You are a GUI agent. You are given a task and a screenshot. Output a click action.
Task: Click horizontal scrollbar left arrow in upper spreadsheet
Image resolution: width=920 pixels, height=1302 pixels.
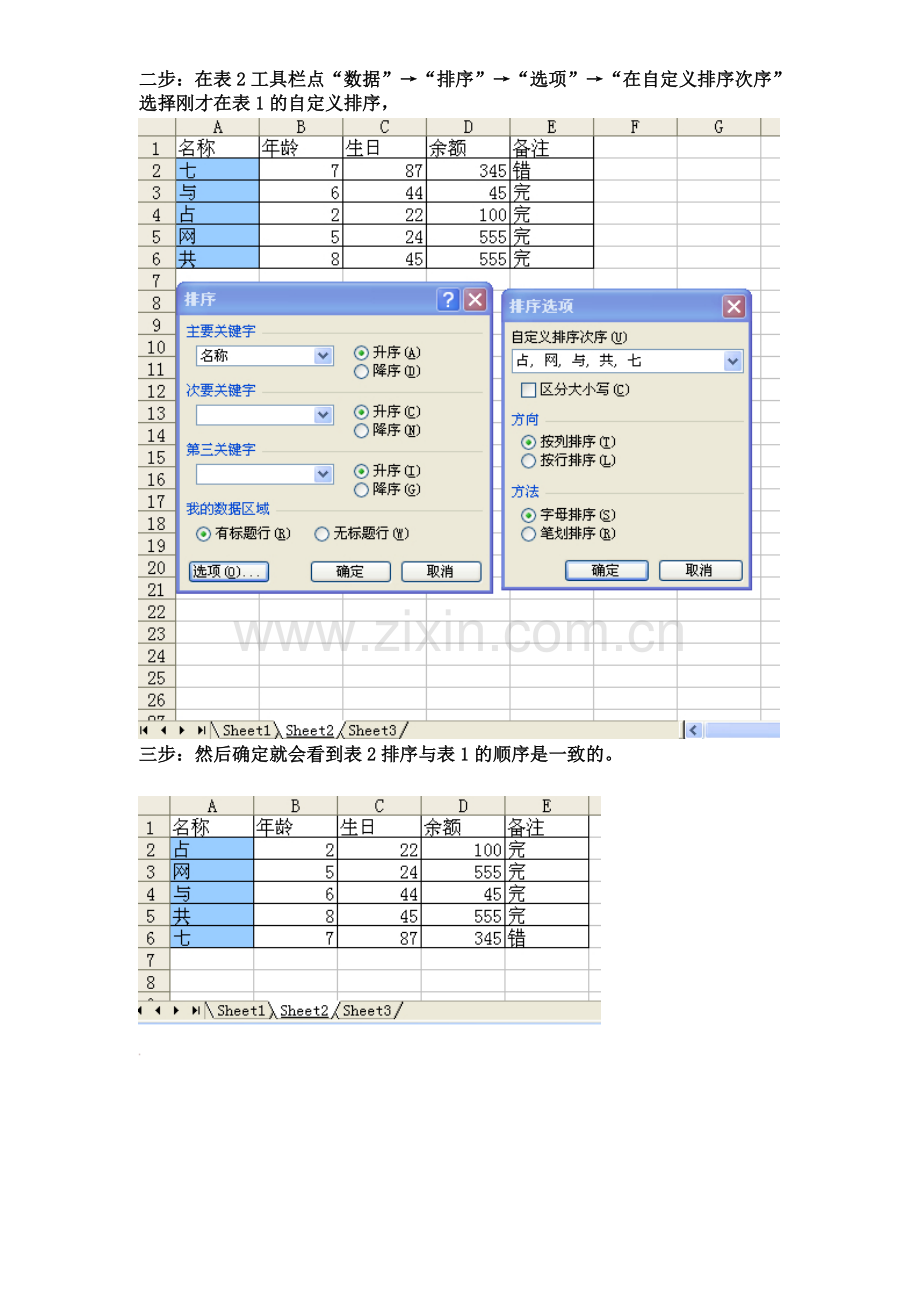click(693, 731)
